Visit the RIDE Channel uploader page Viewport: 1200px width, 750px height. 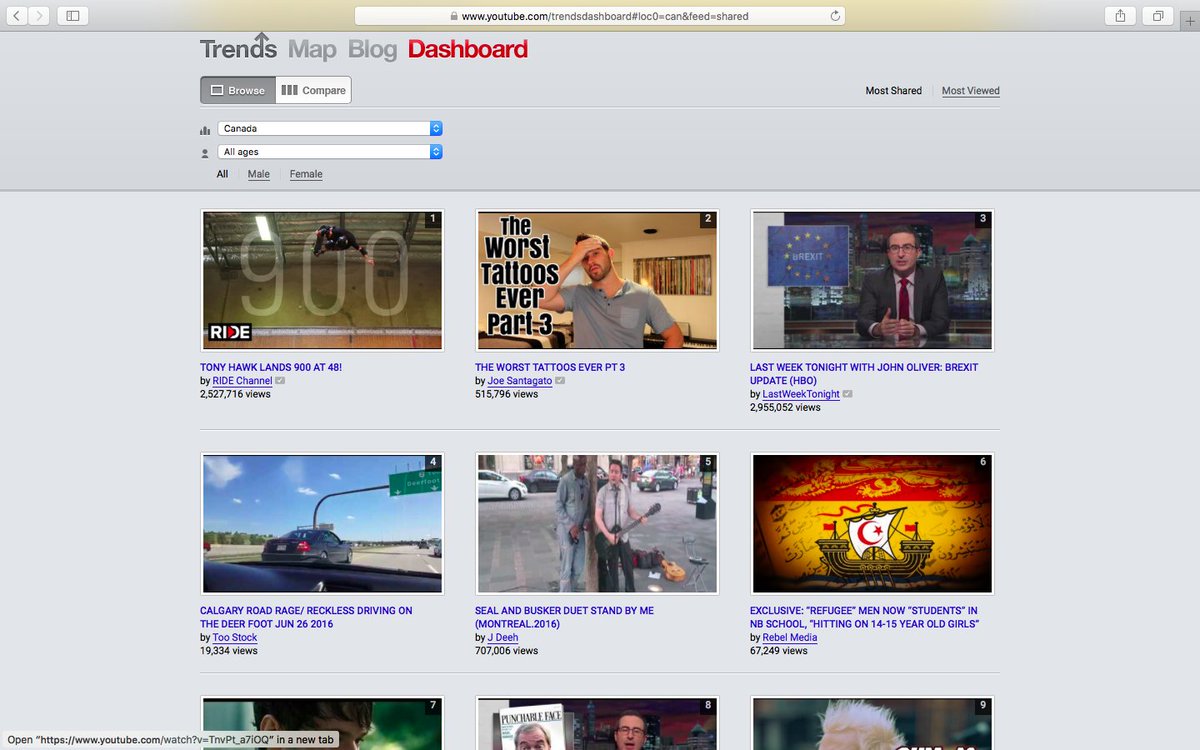[x=243, y=381]
